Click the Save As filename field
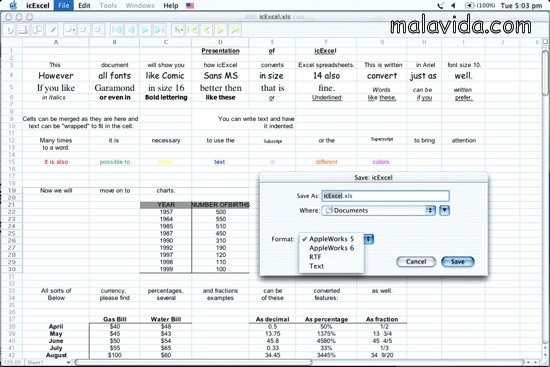 pos(385,196)
